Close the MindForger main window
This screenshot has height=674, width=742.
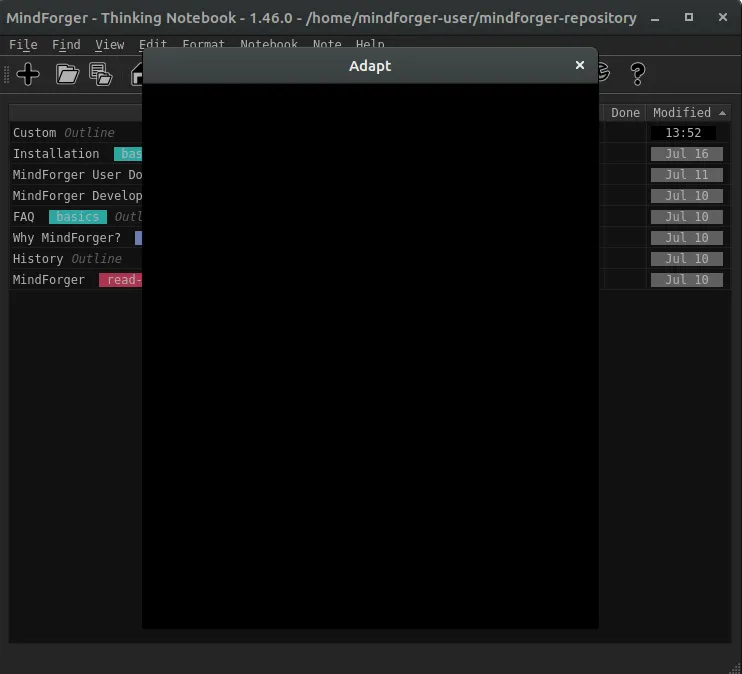point(723,17)
